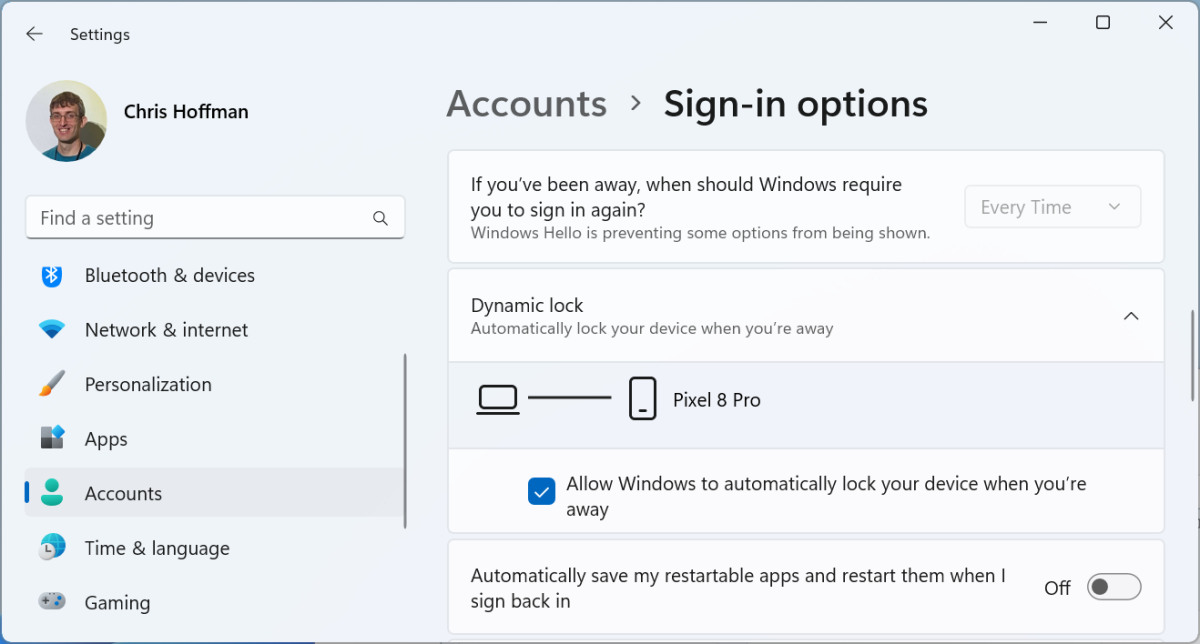
Task: Click Accounts breadcrumb link
Action: (527, 104)
